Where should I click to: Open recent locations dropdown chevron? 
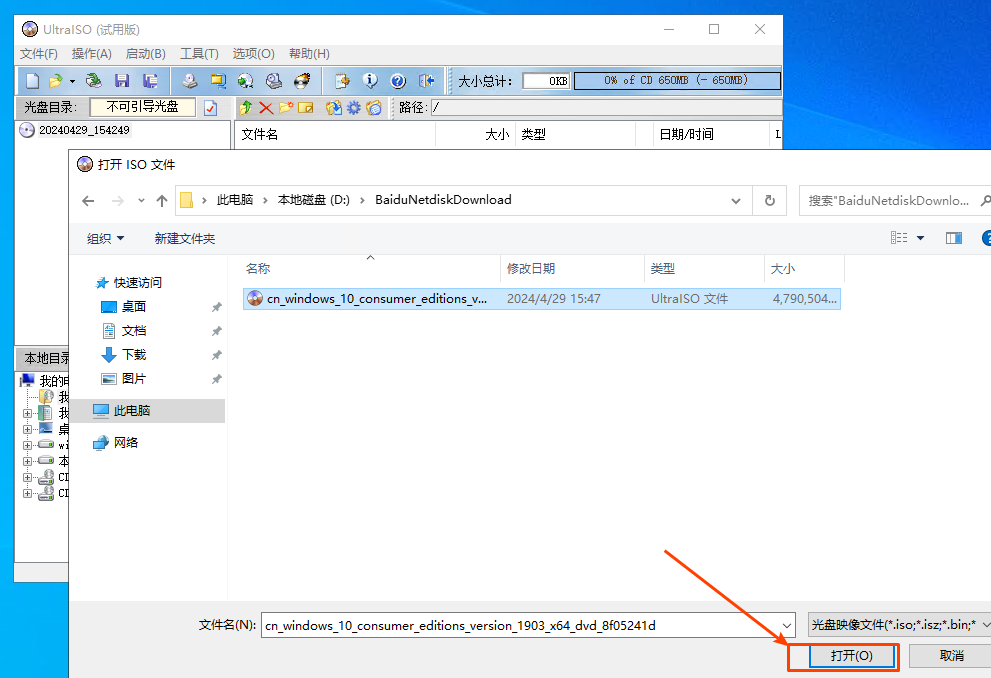(x=141, y=201)
